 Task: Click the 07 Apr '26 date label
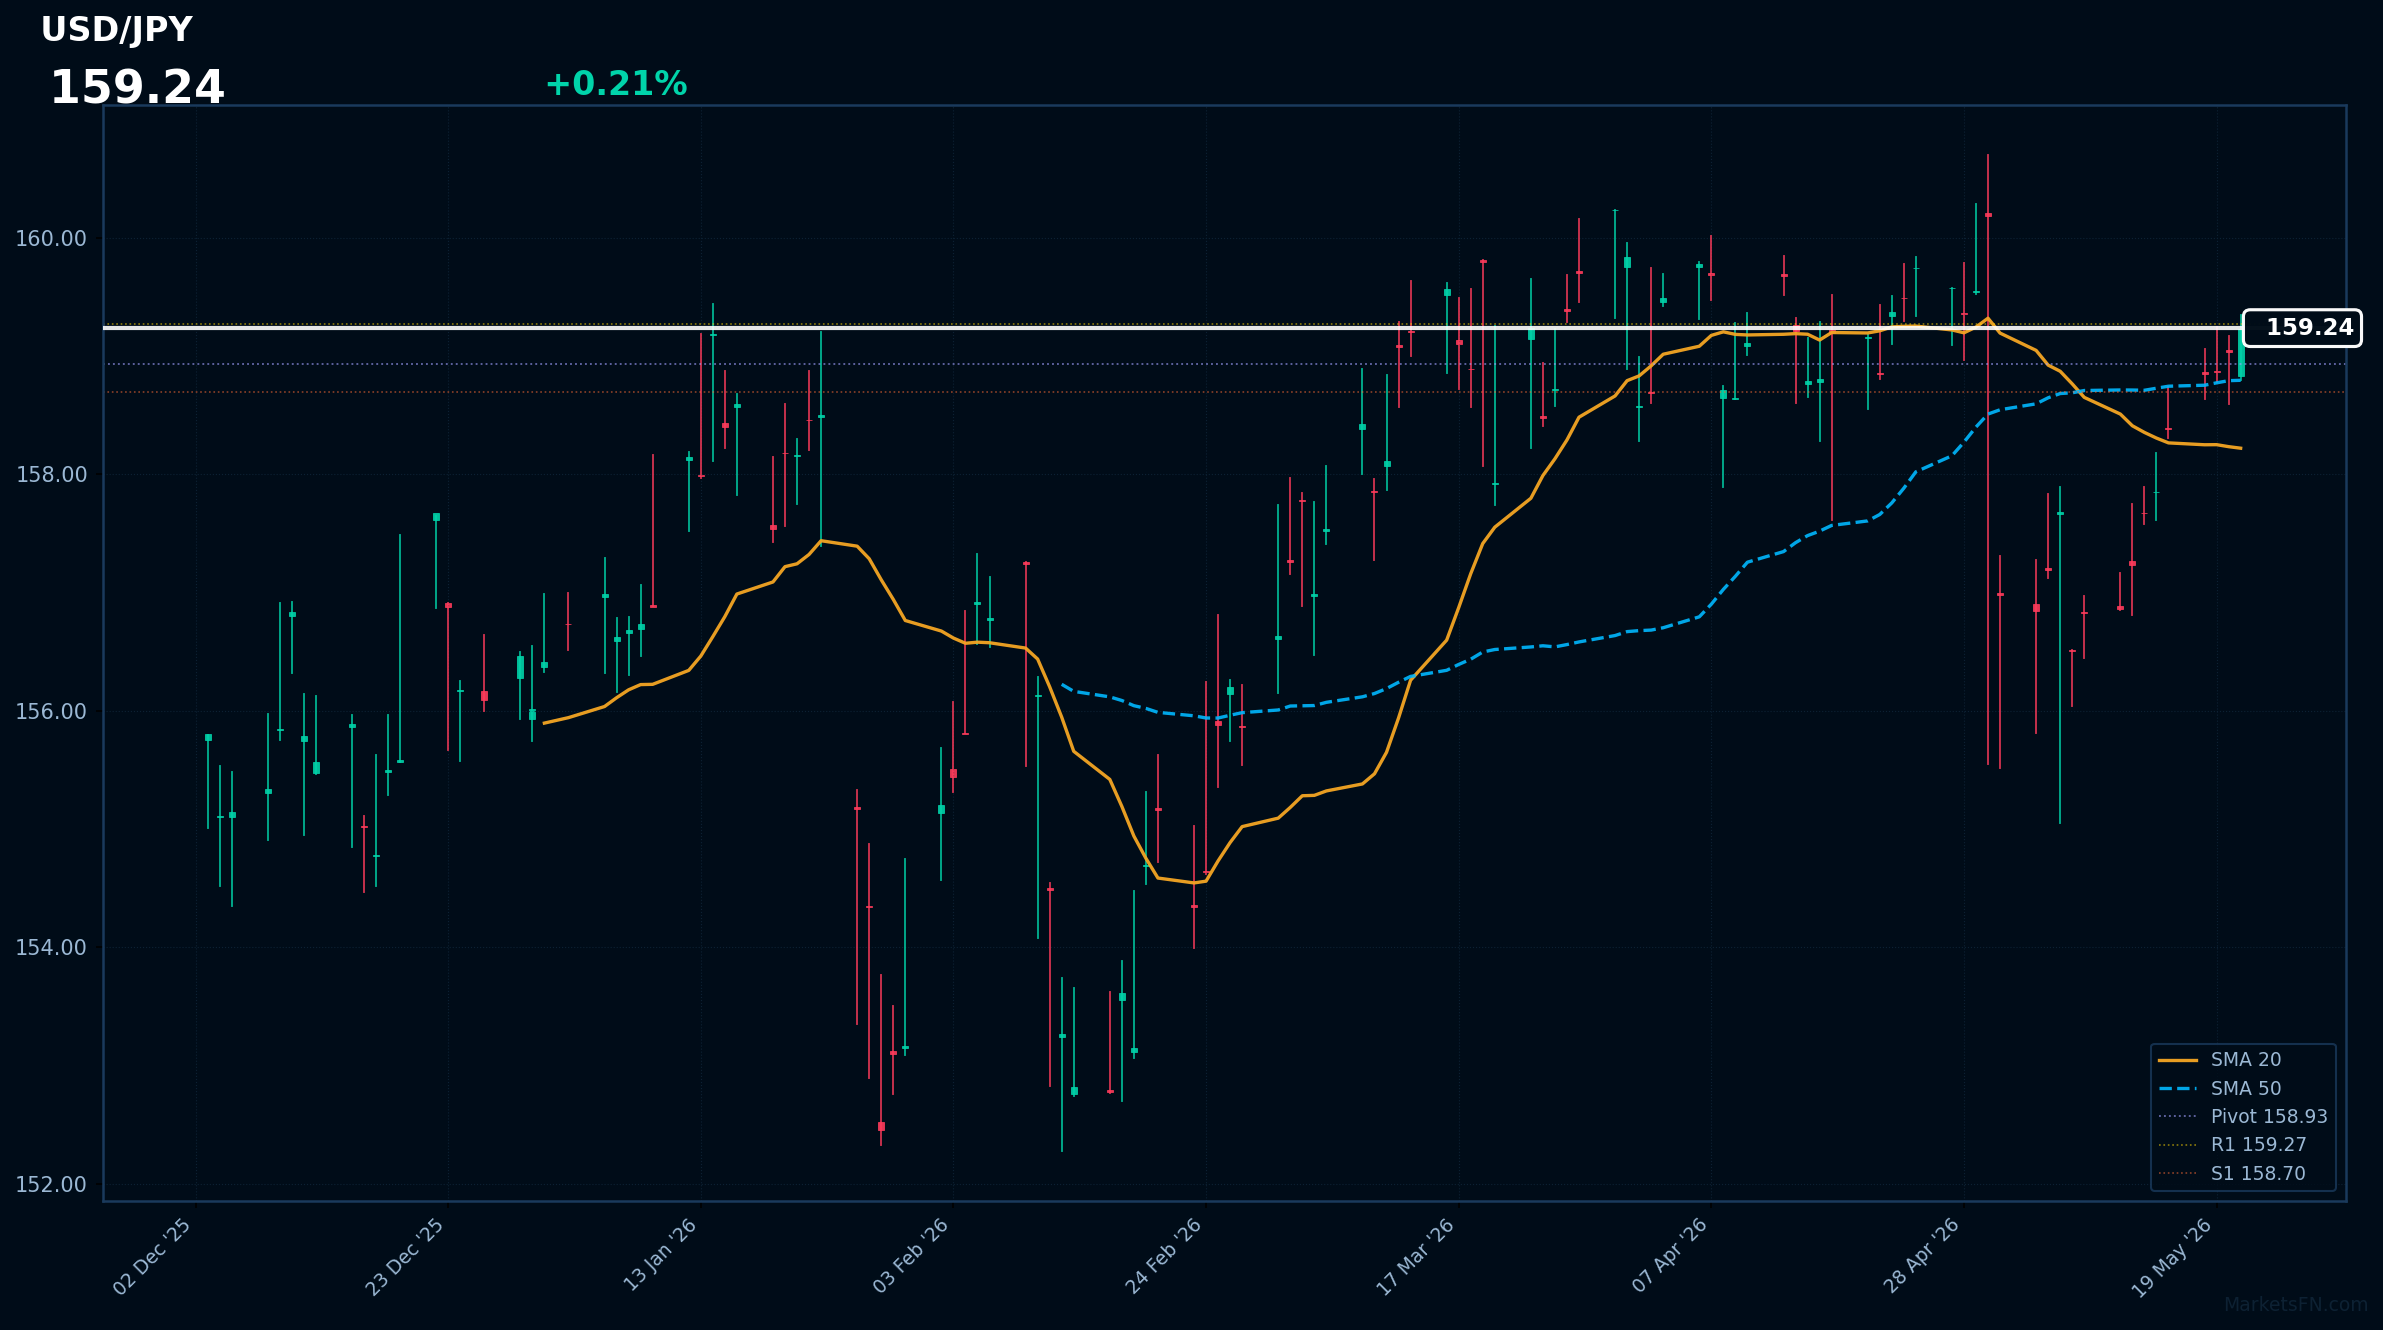(x=1670, y=1256)
